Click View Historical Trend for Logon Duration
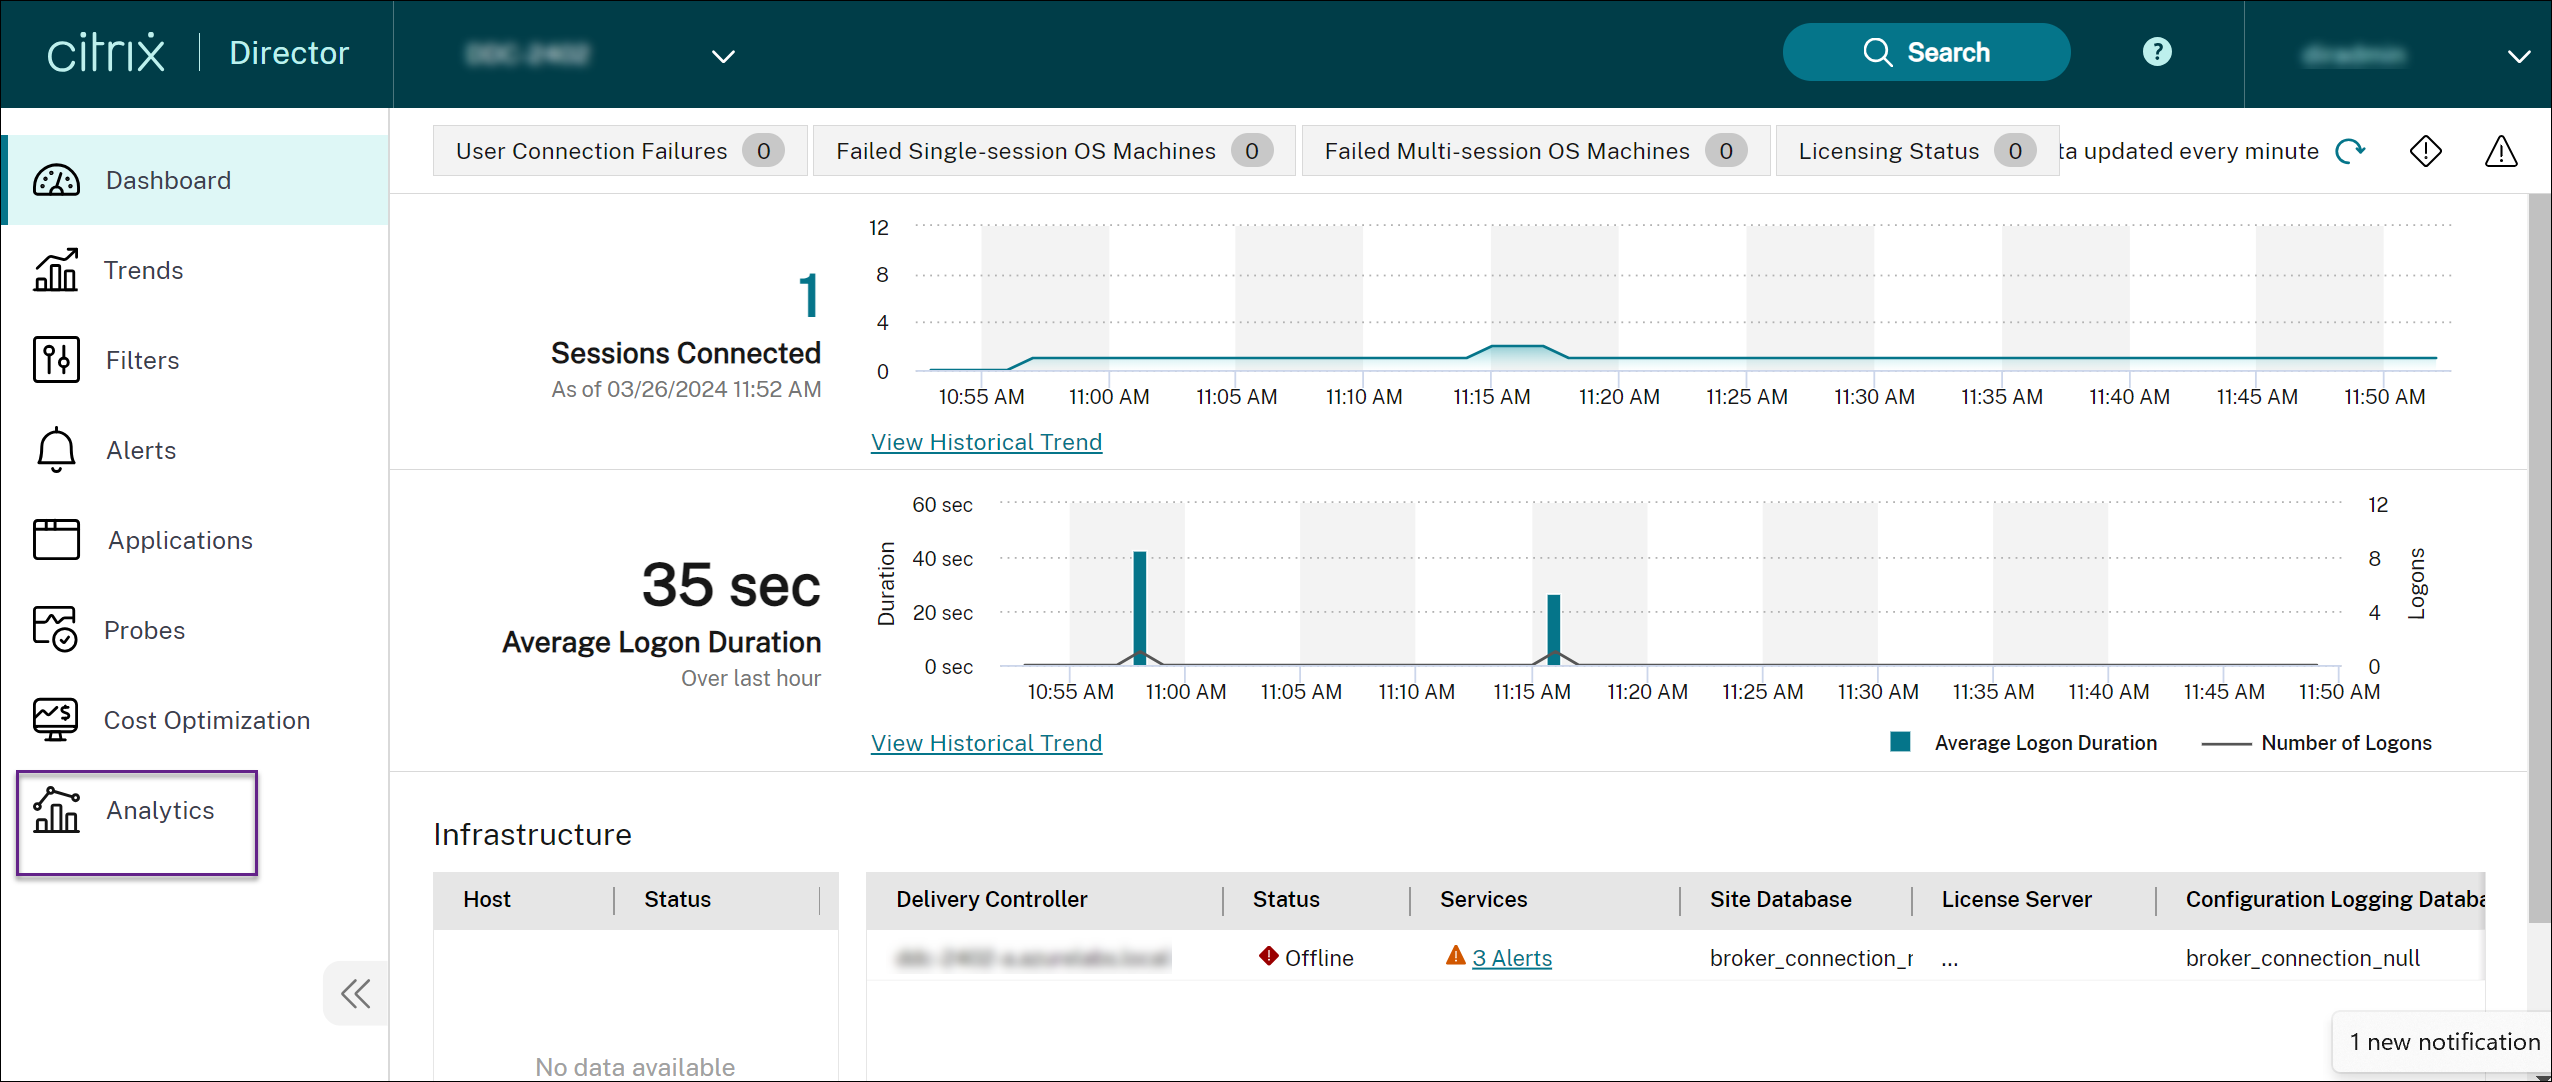2552x1082 pixels. 985,742
